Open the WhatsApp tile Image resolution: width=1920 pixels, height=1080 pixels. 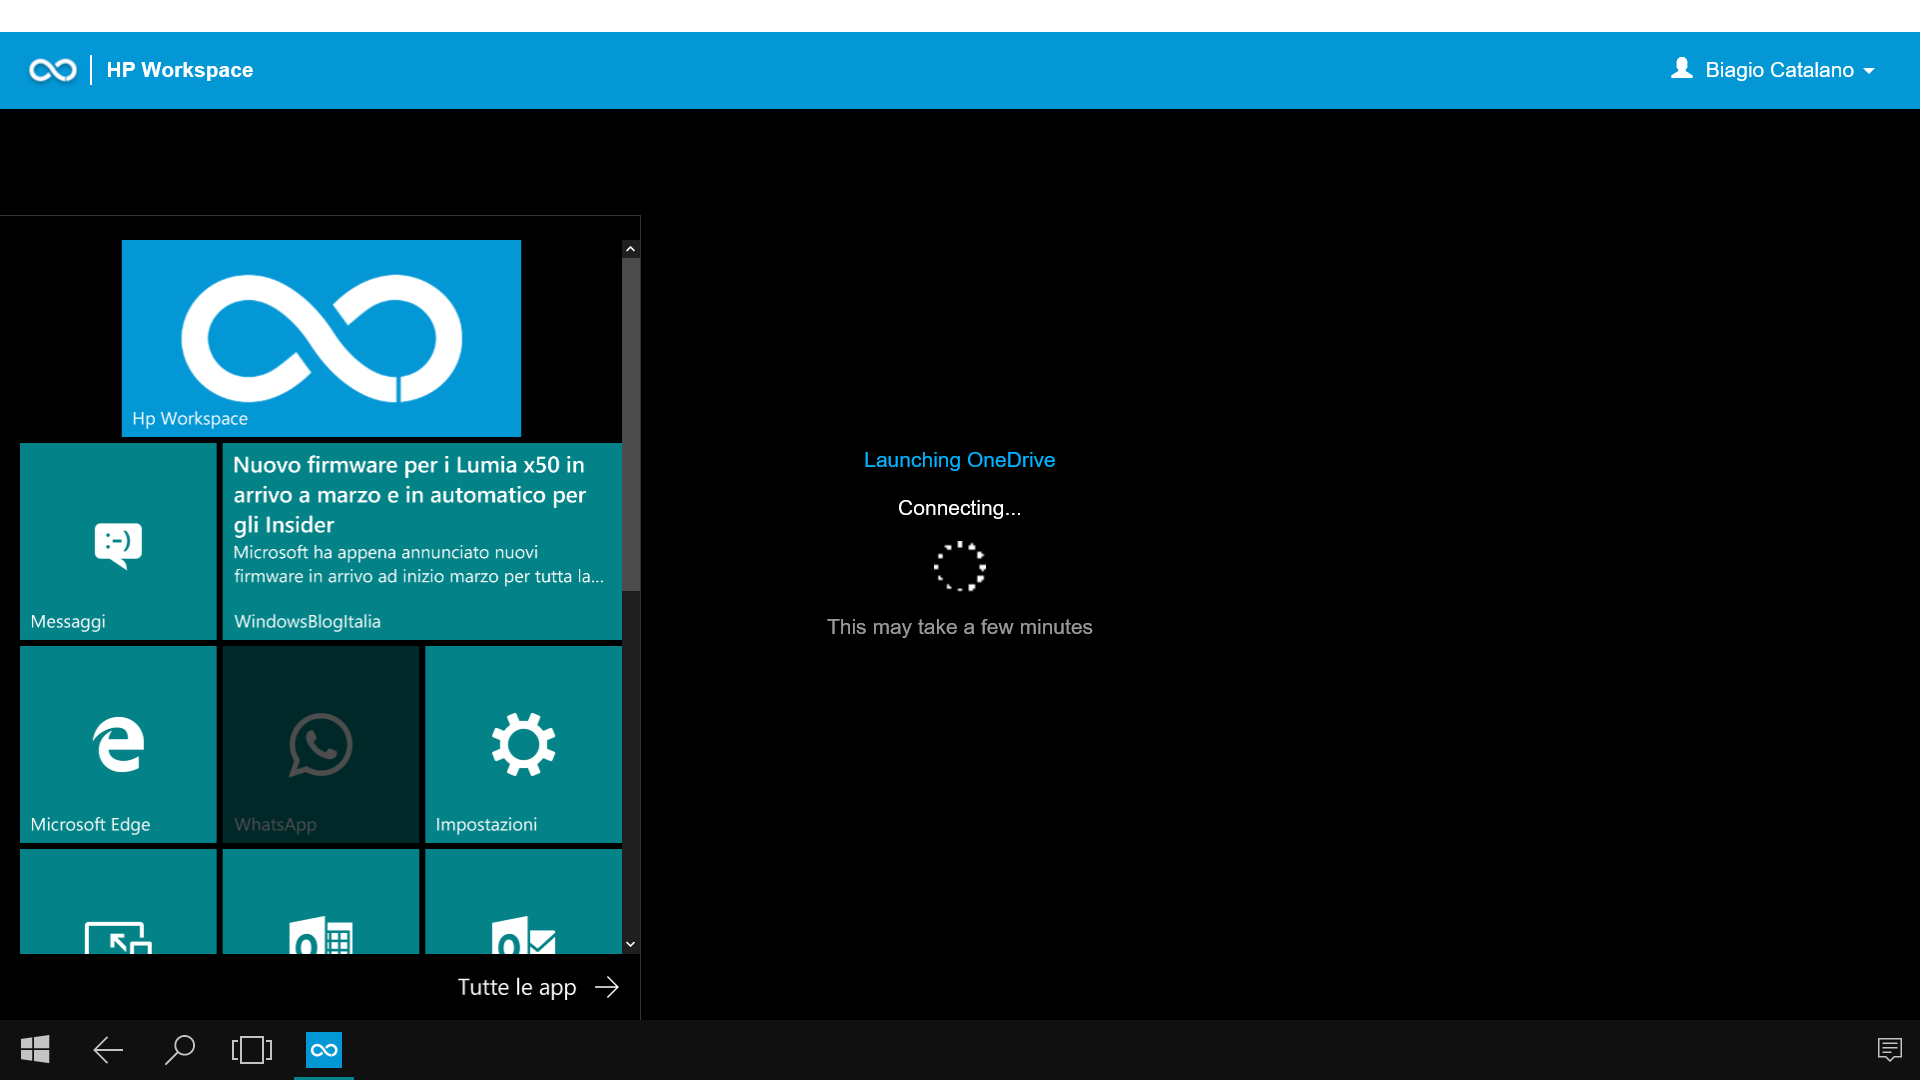coord(321,744)
